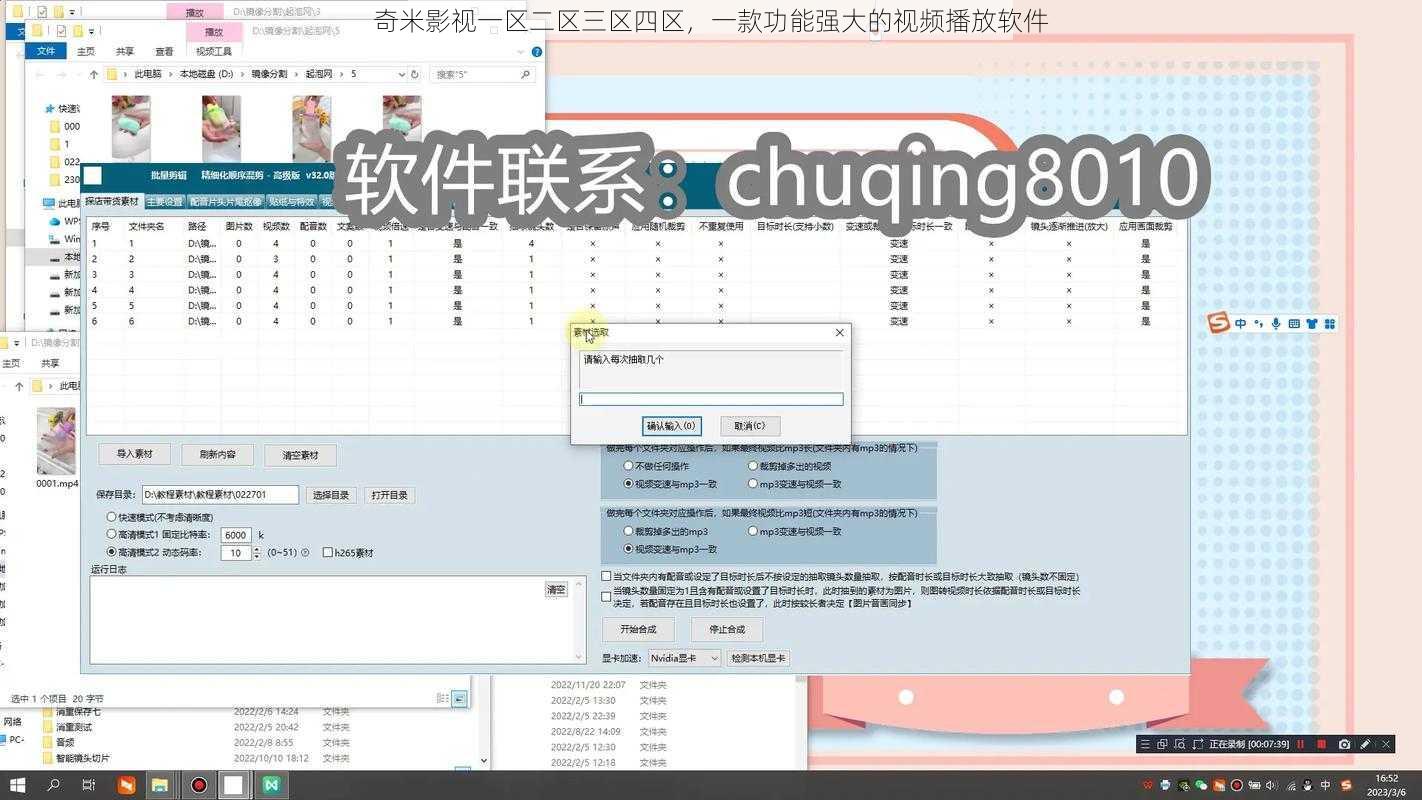Click the Sogou voice input microphone icon
1422x800 pixels.
pyautogui.click(x=1275, y=324)
